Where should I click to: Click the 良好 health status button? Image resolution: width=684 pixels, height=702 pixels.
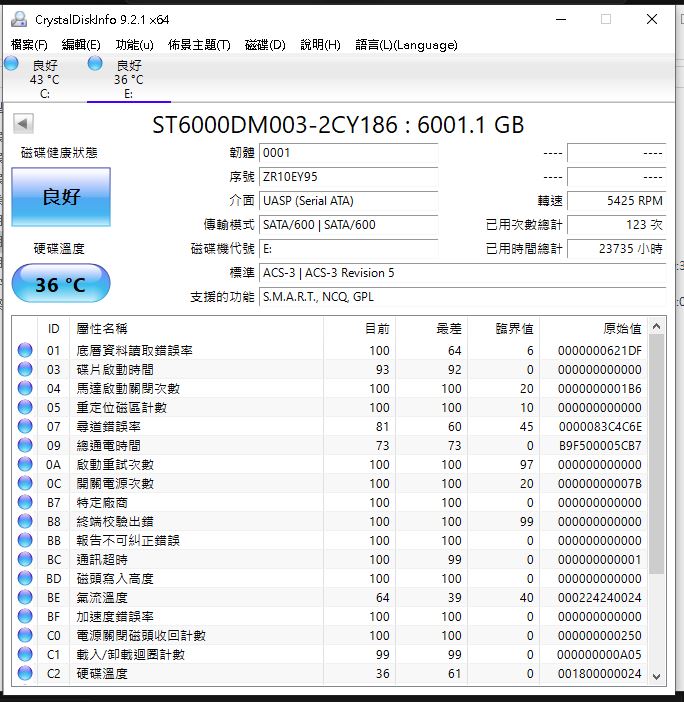61,197
